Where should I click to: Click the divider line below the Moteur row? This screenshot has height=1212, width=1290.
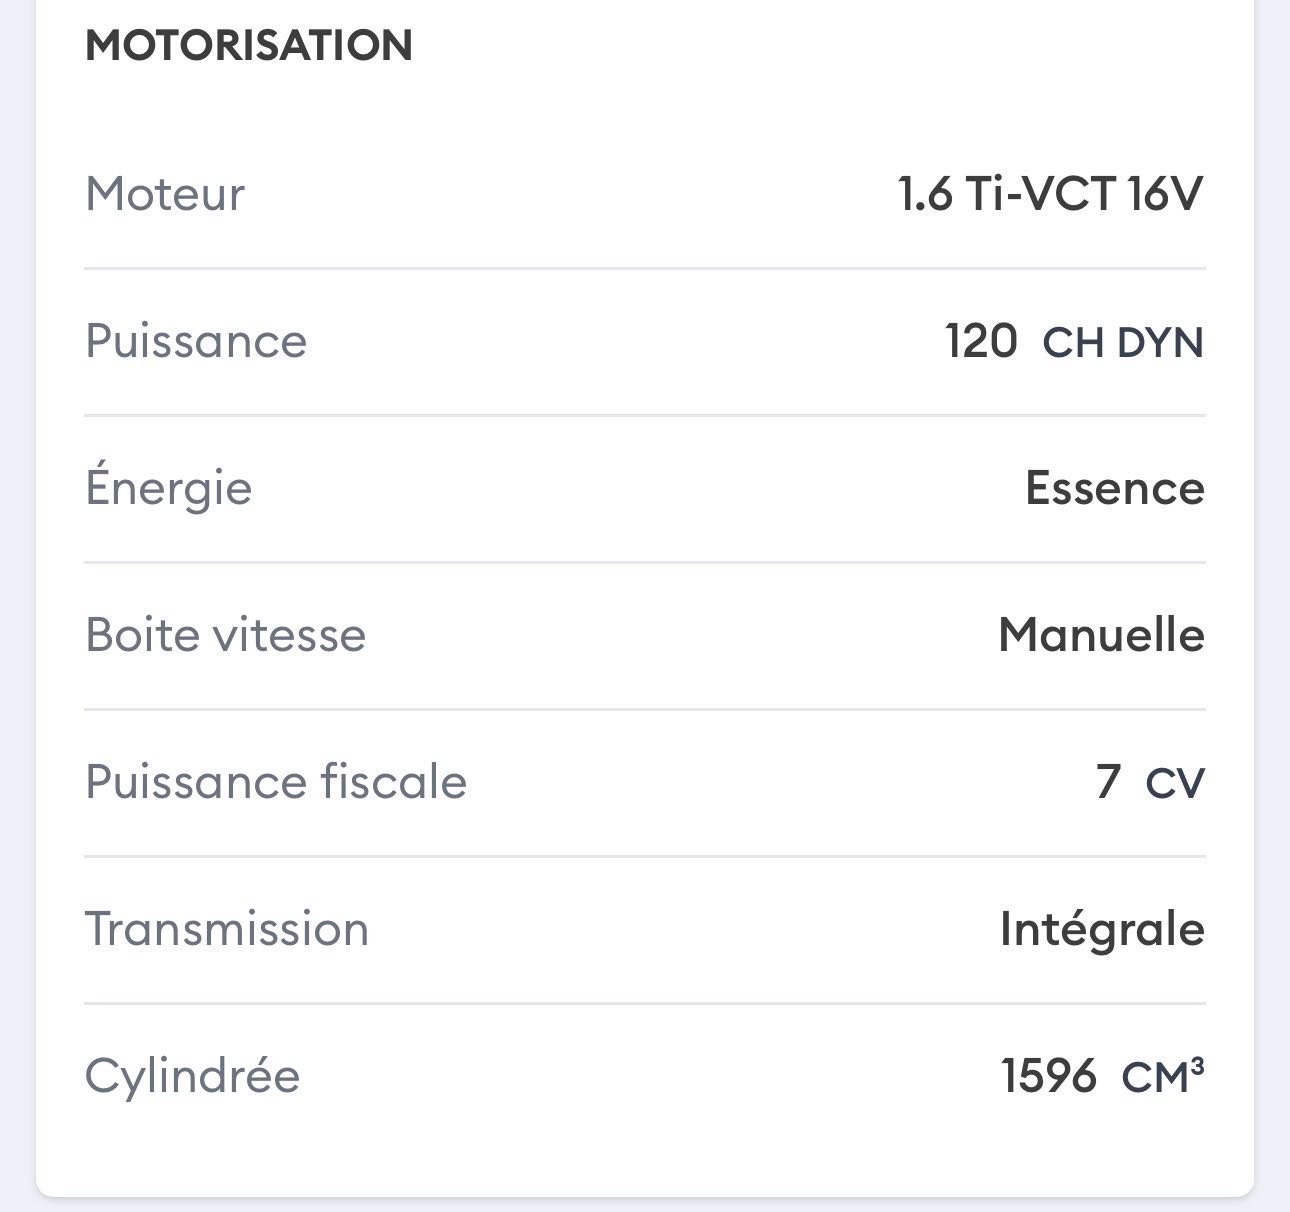645,268
